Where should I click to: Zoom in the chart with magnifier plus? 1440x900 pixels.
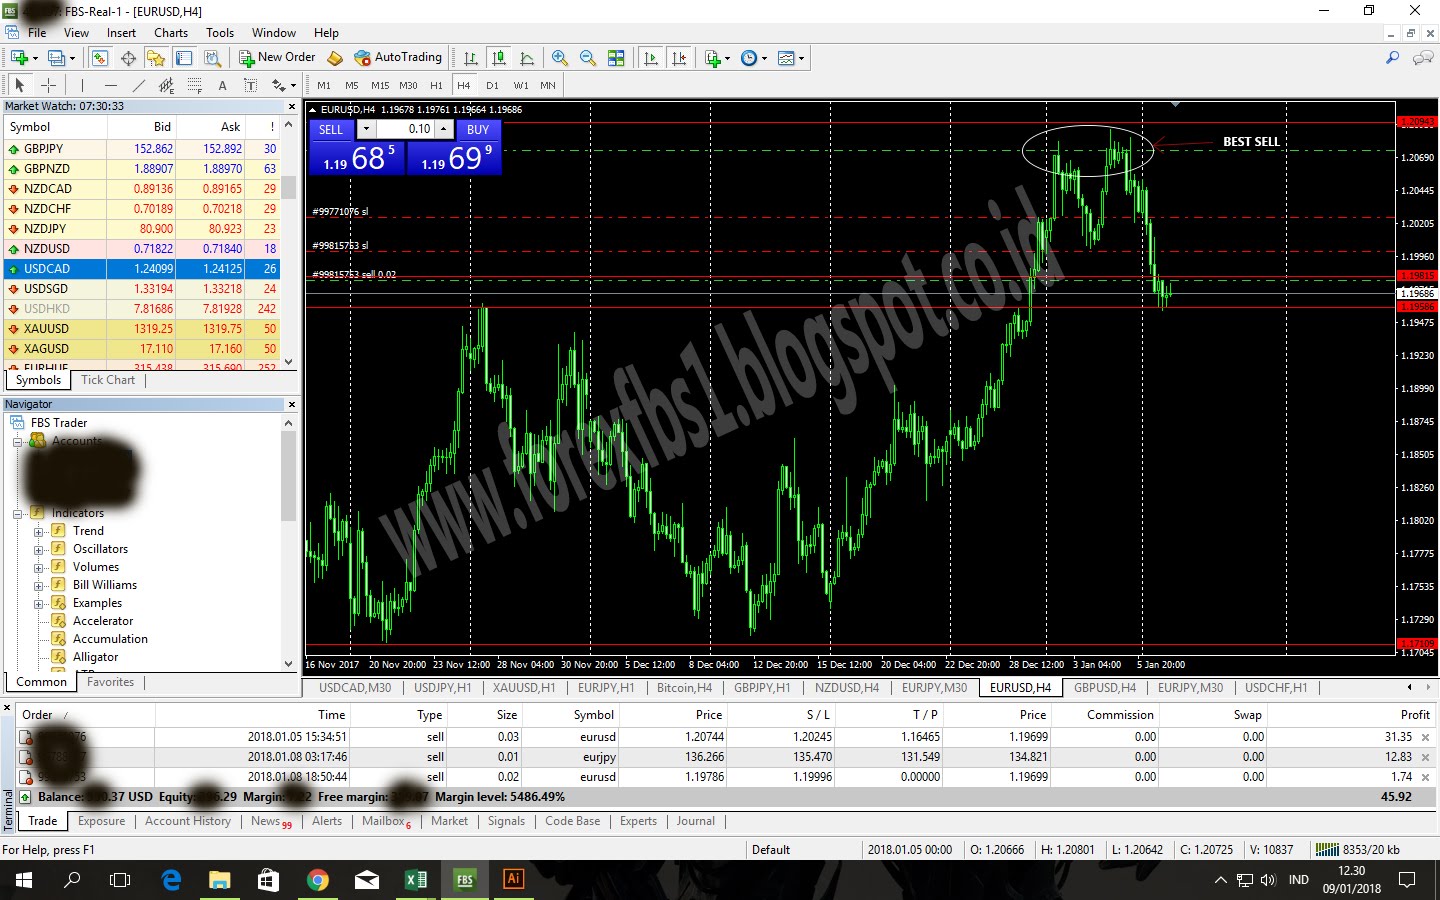(560, 58)
